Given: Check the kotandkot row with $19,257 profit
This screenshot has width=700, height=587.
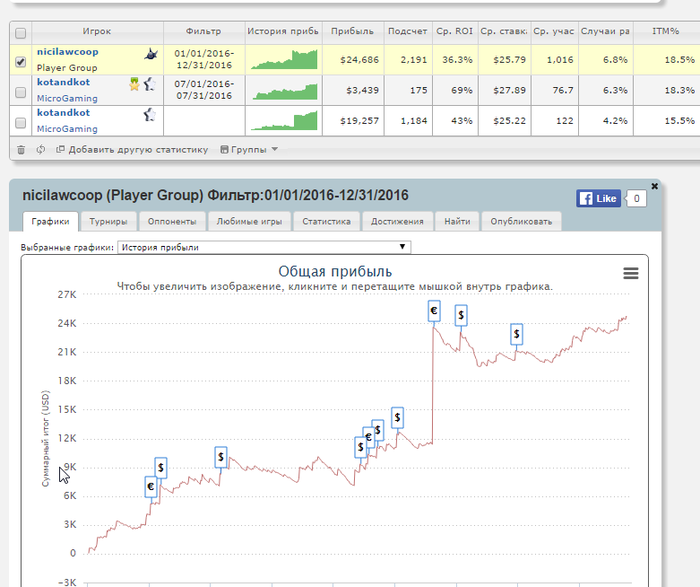Looking at the screenshot, I should coord(21,123).
